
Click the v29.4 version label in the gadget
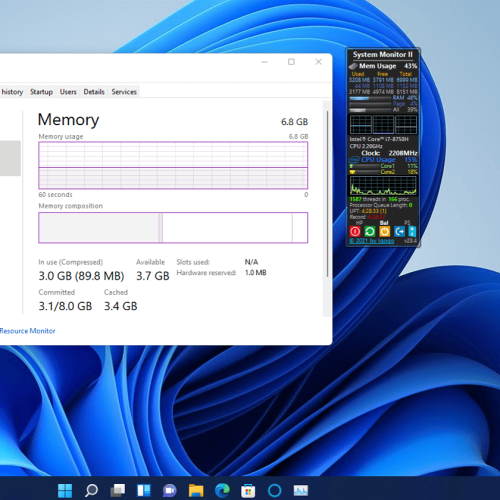tap(411, 241)
